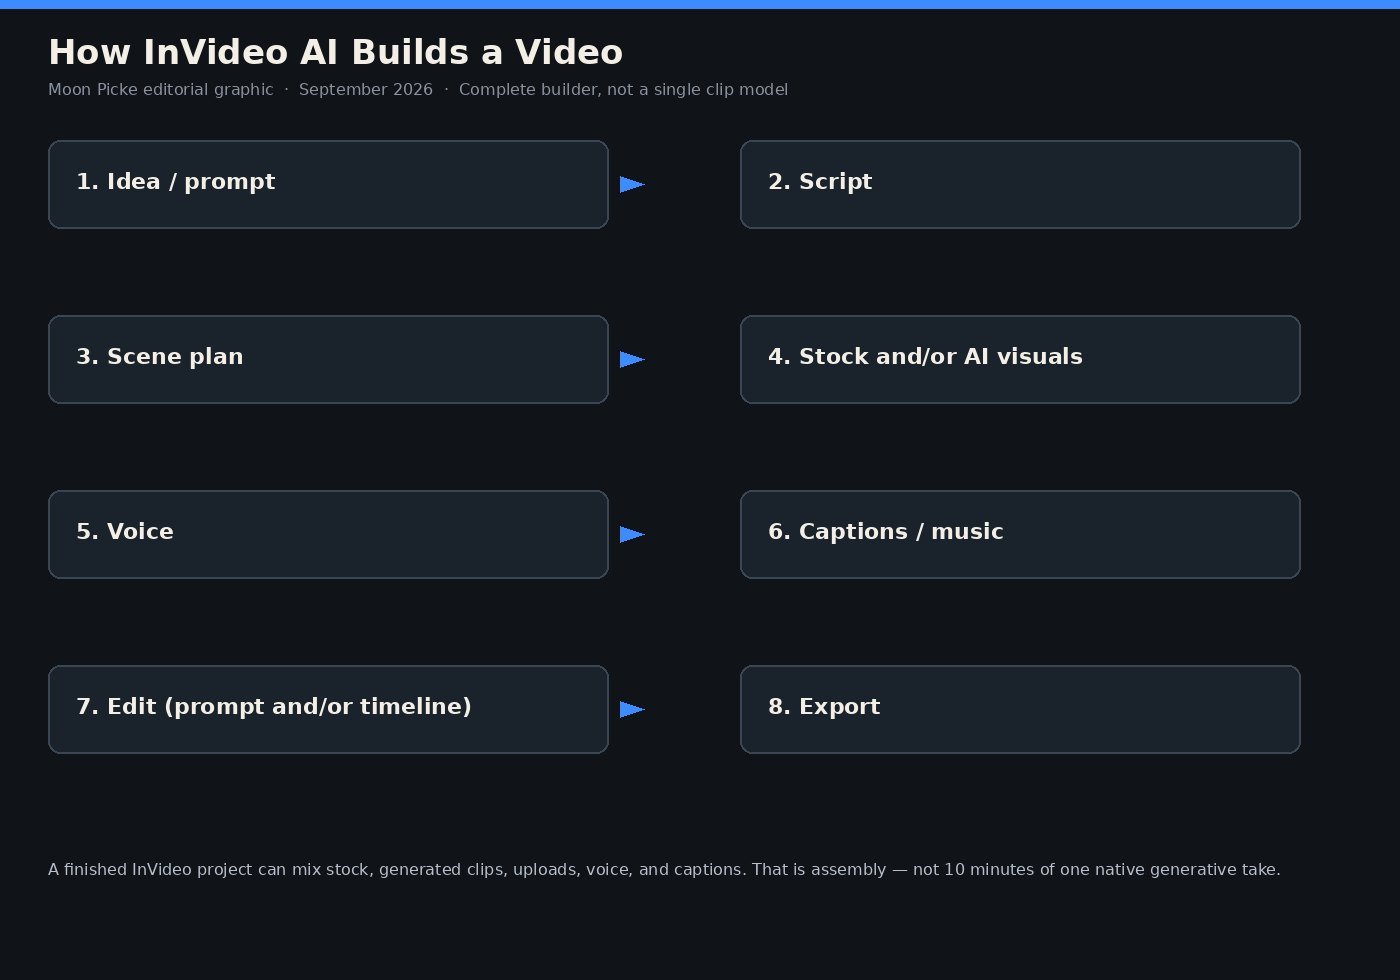Click the "1. Idea / prompt" step box
The image size is (1400, 980).
point(328,184)
